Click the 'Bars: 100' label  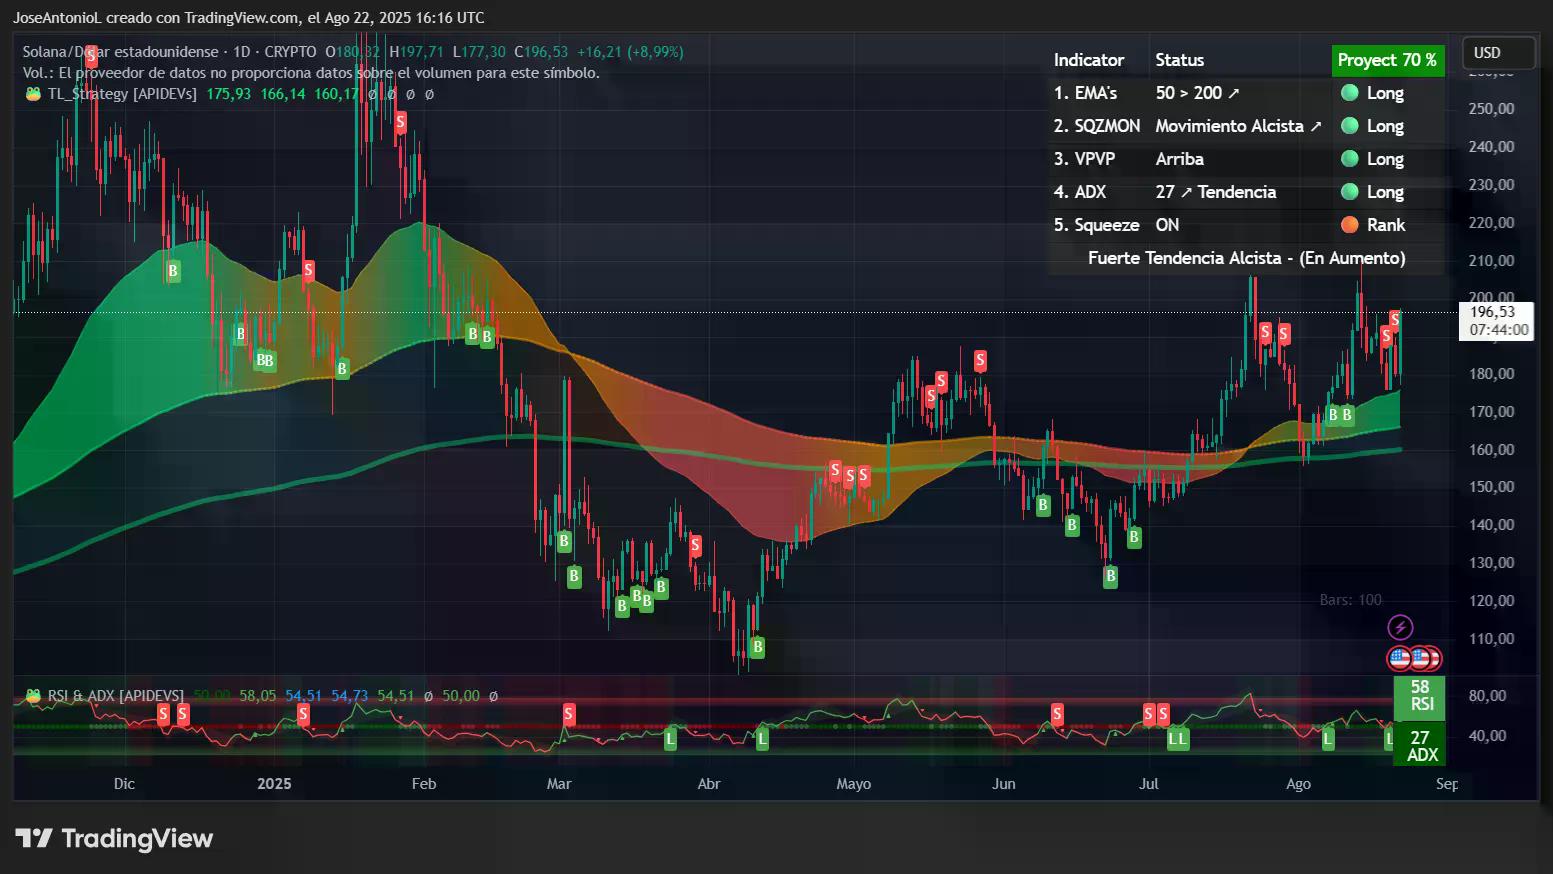pyautogui.click(x=1350, y=600)
